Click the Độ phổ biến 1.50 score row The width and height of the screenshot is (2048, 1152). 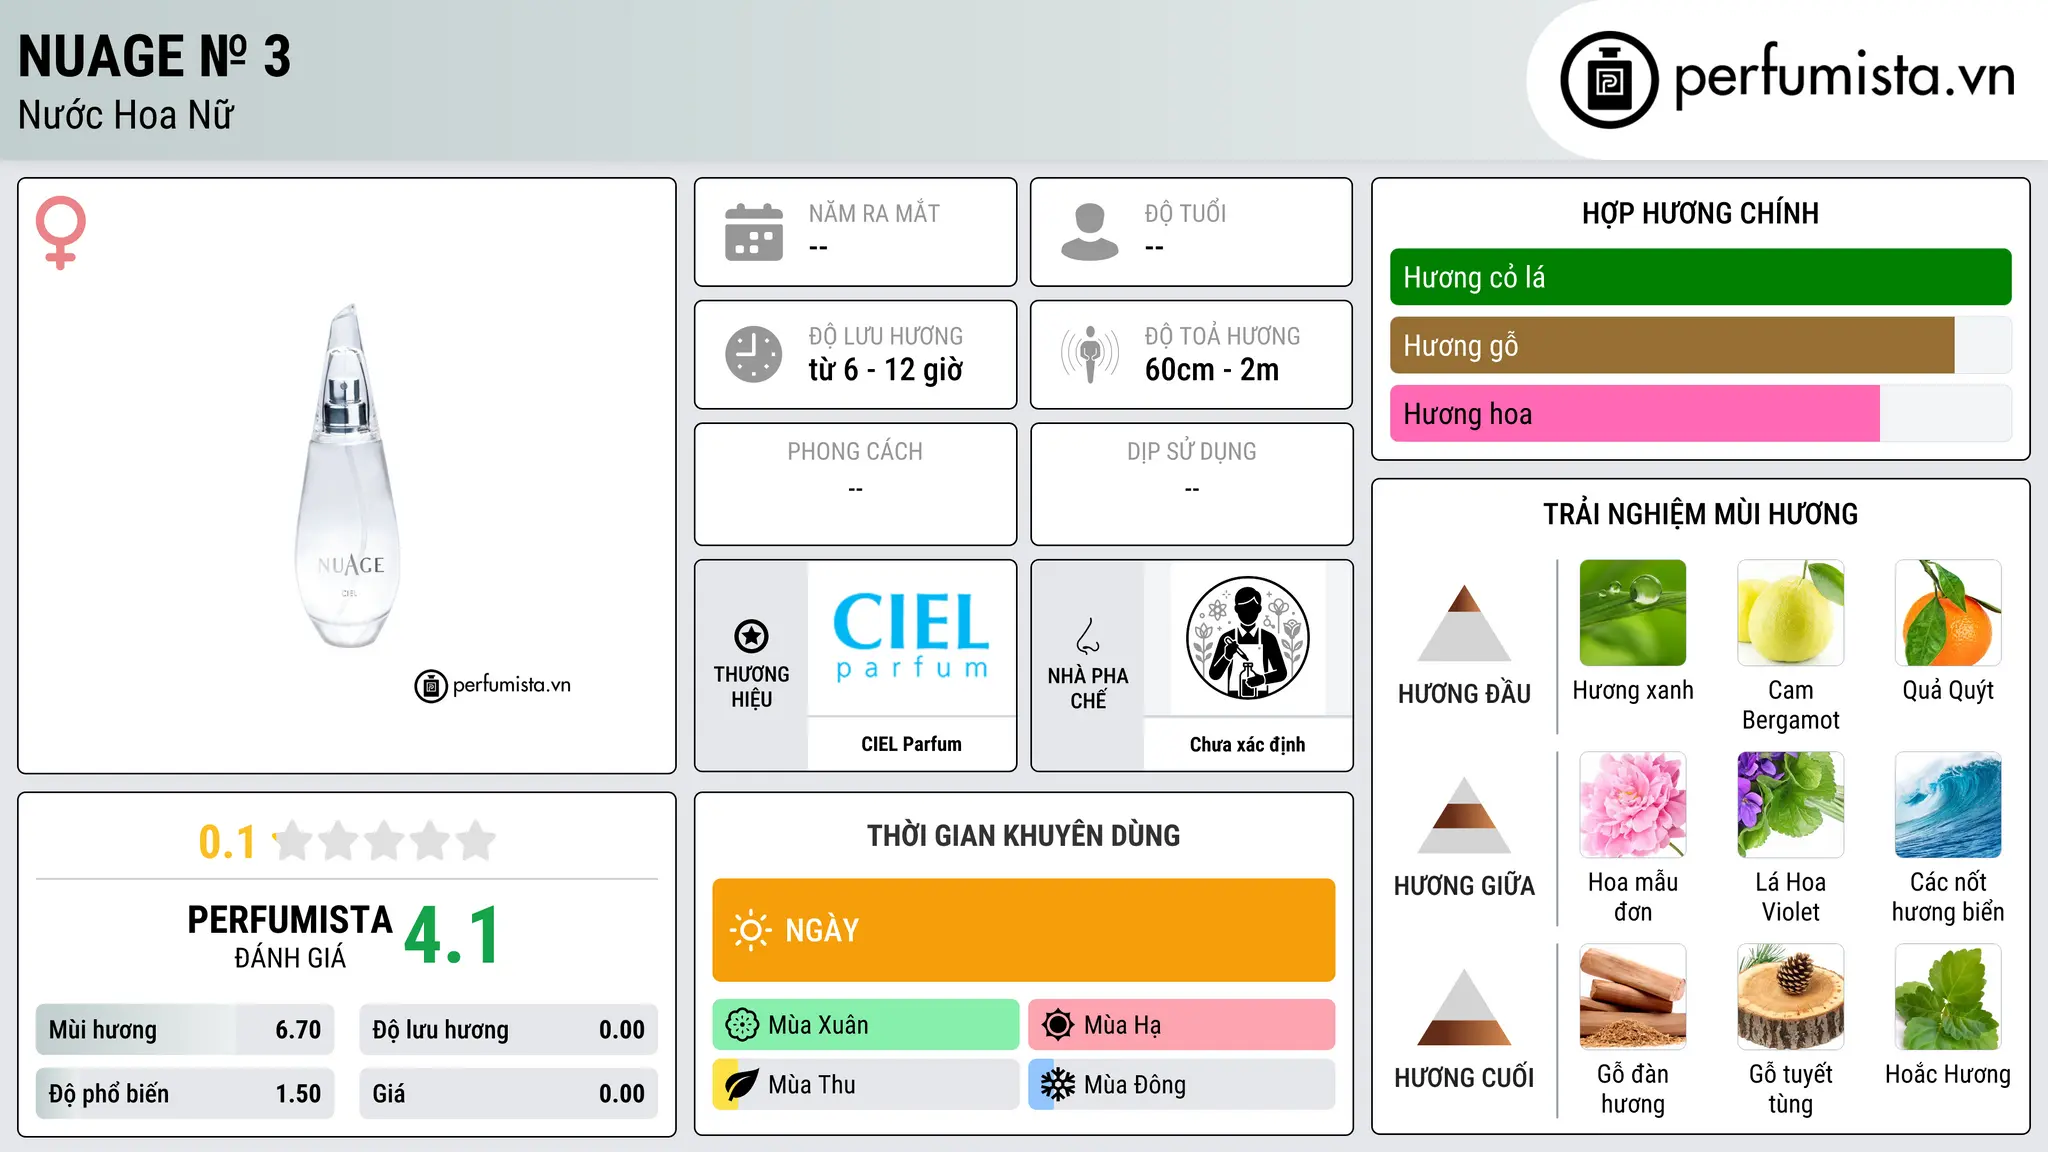click(185, 1094)
